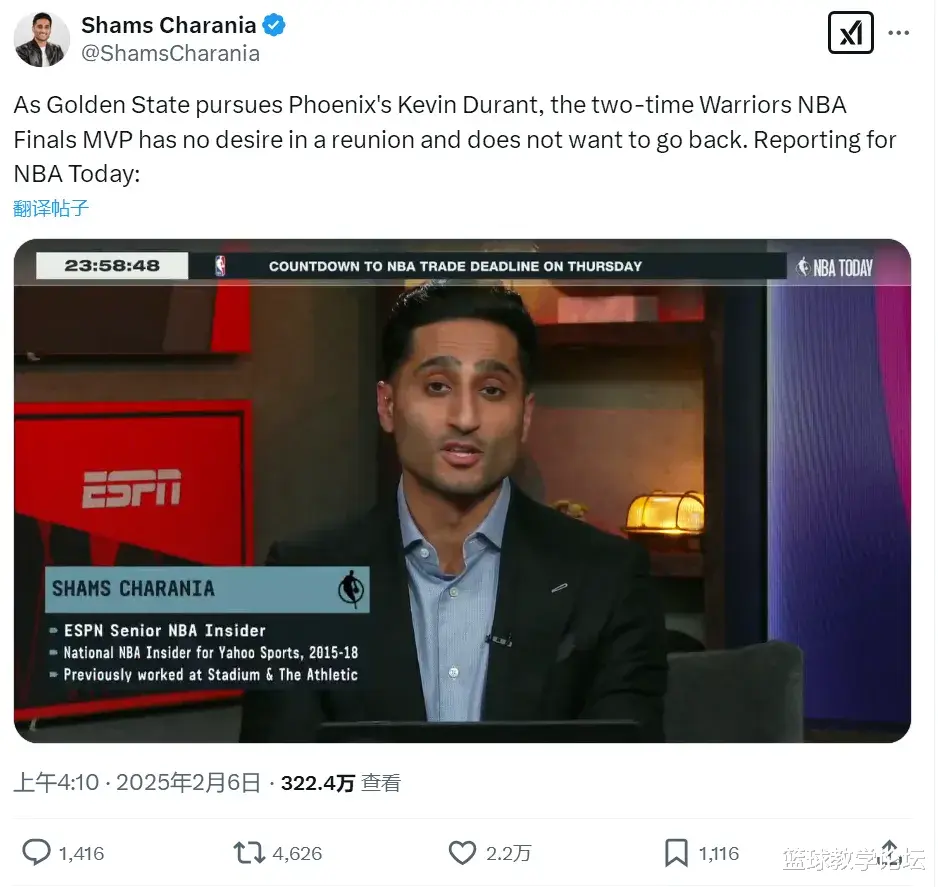This screenshot has width=938, height=887.
Task: Open the 1,416 replies count
Action: point(81,854)
